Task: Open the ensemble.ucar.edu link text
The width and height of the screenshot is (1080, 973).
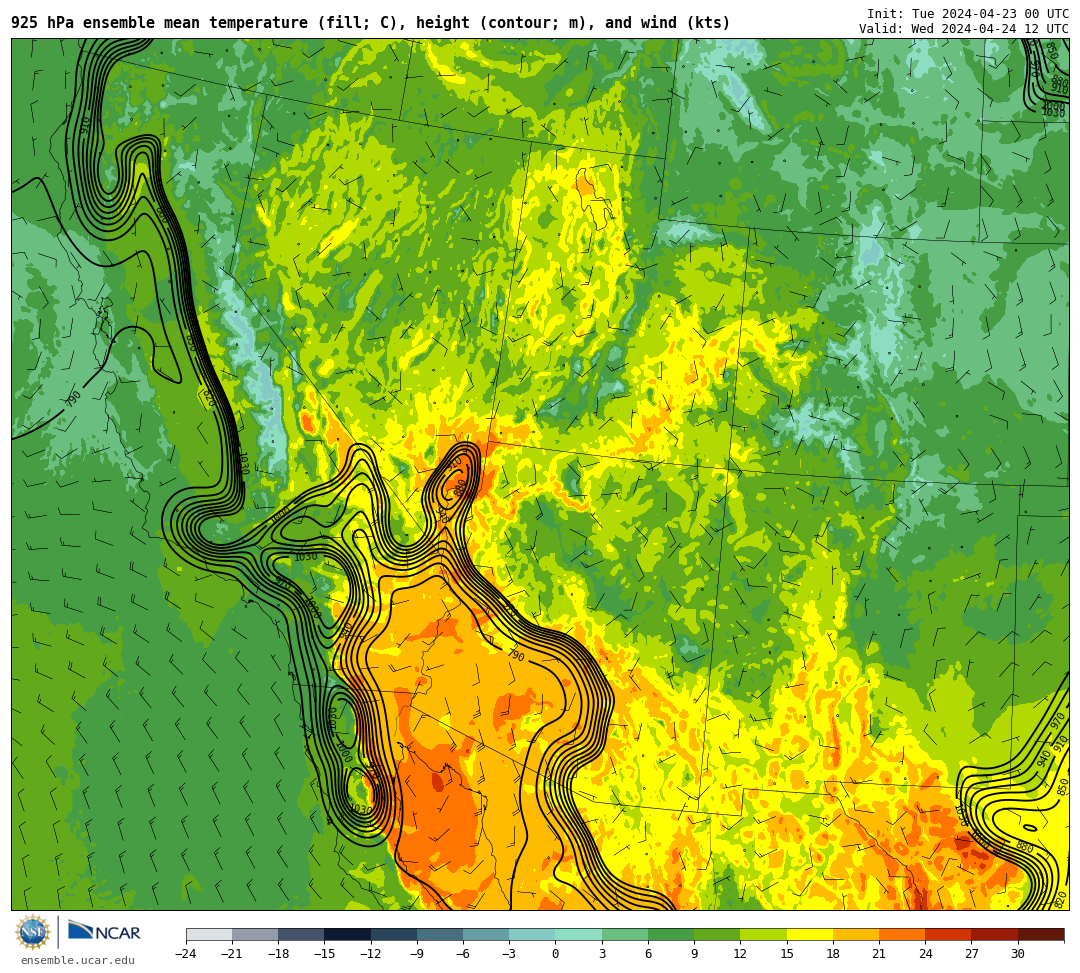Action: coord(78,960)
